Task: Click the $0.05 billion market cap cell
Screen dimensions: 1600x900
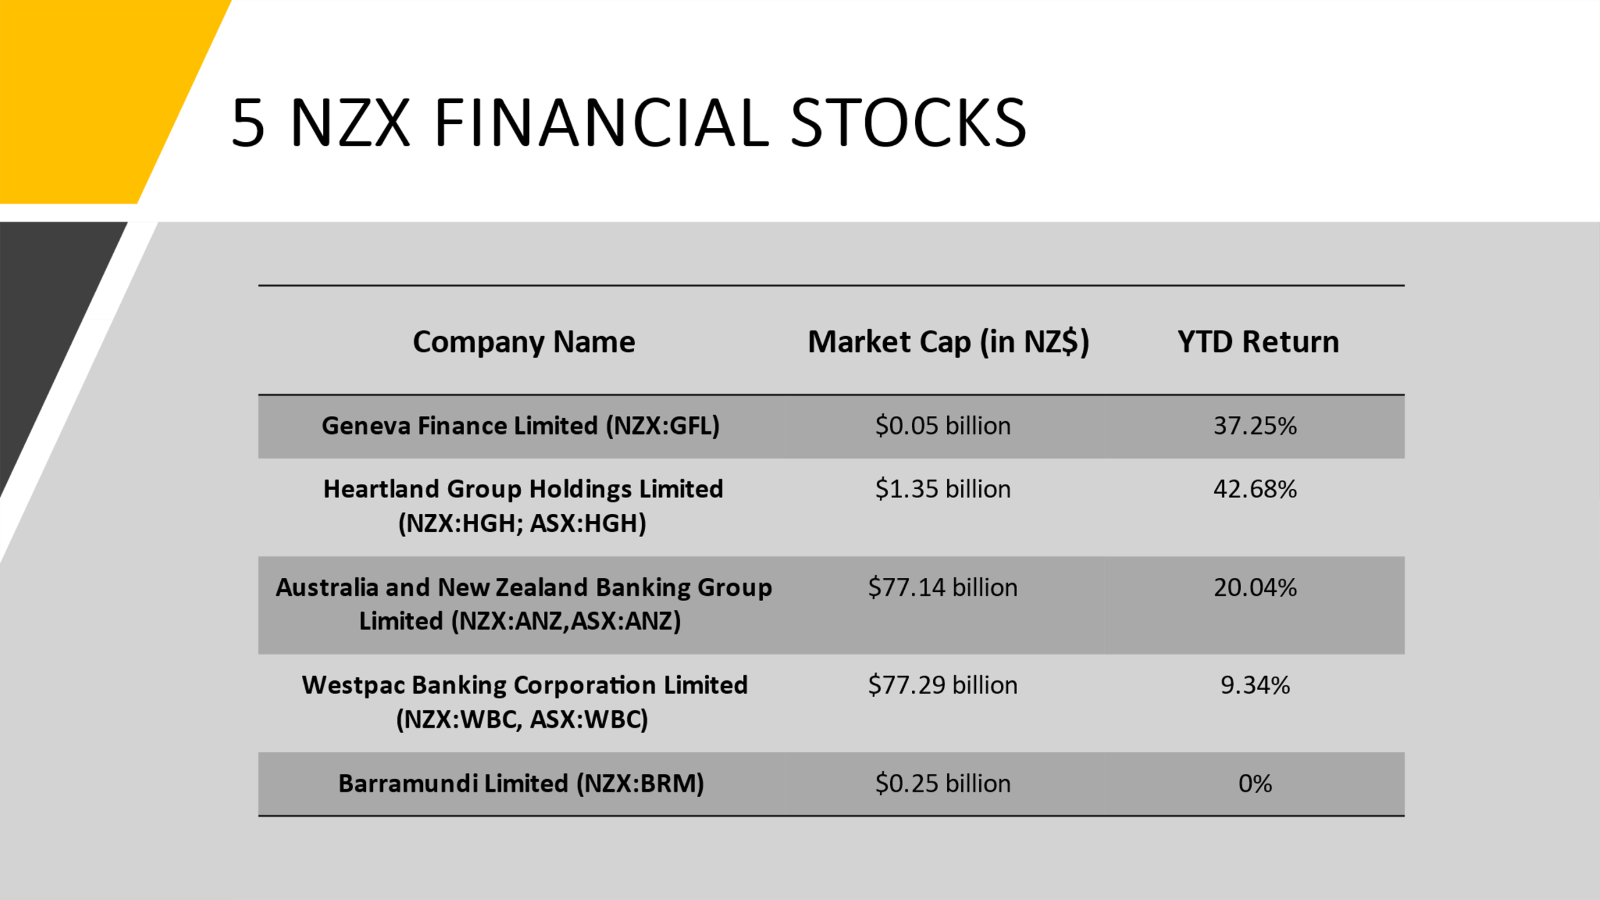Action: pyautogui.click(x=942, y=426)
